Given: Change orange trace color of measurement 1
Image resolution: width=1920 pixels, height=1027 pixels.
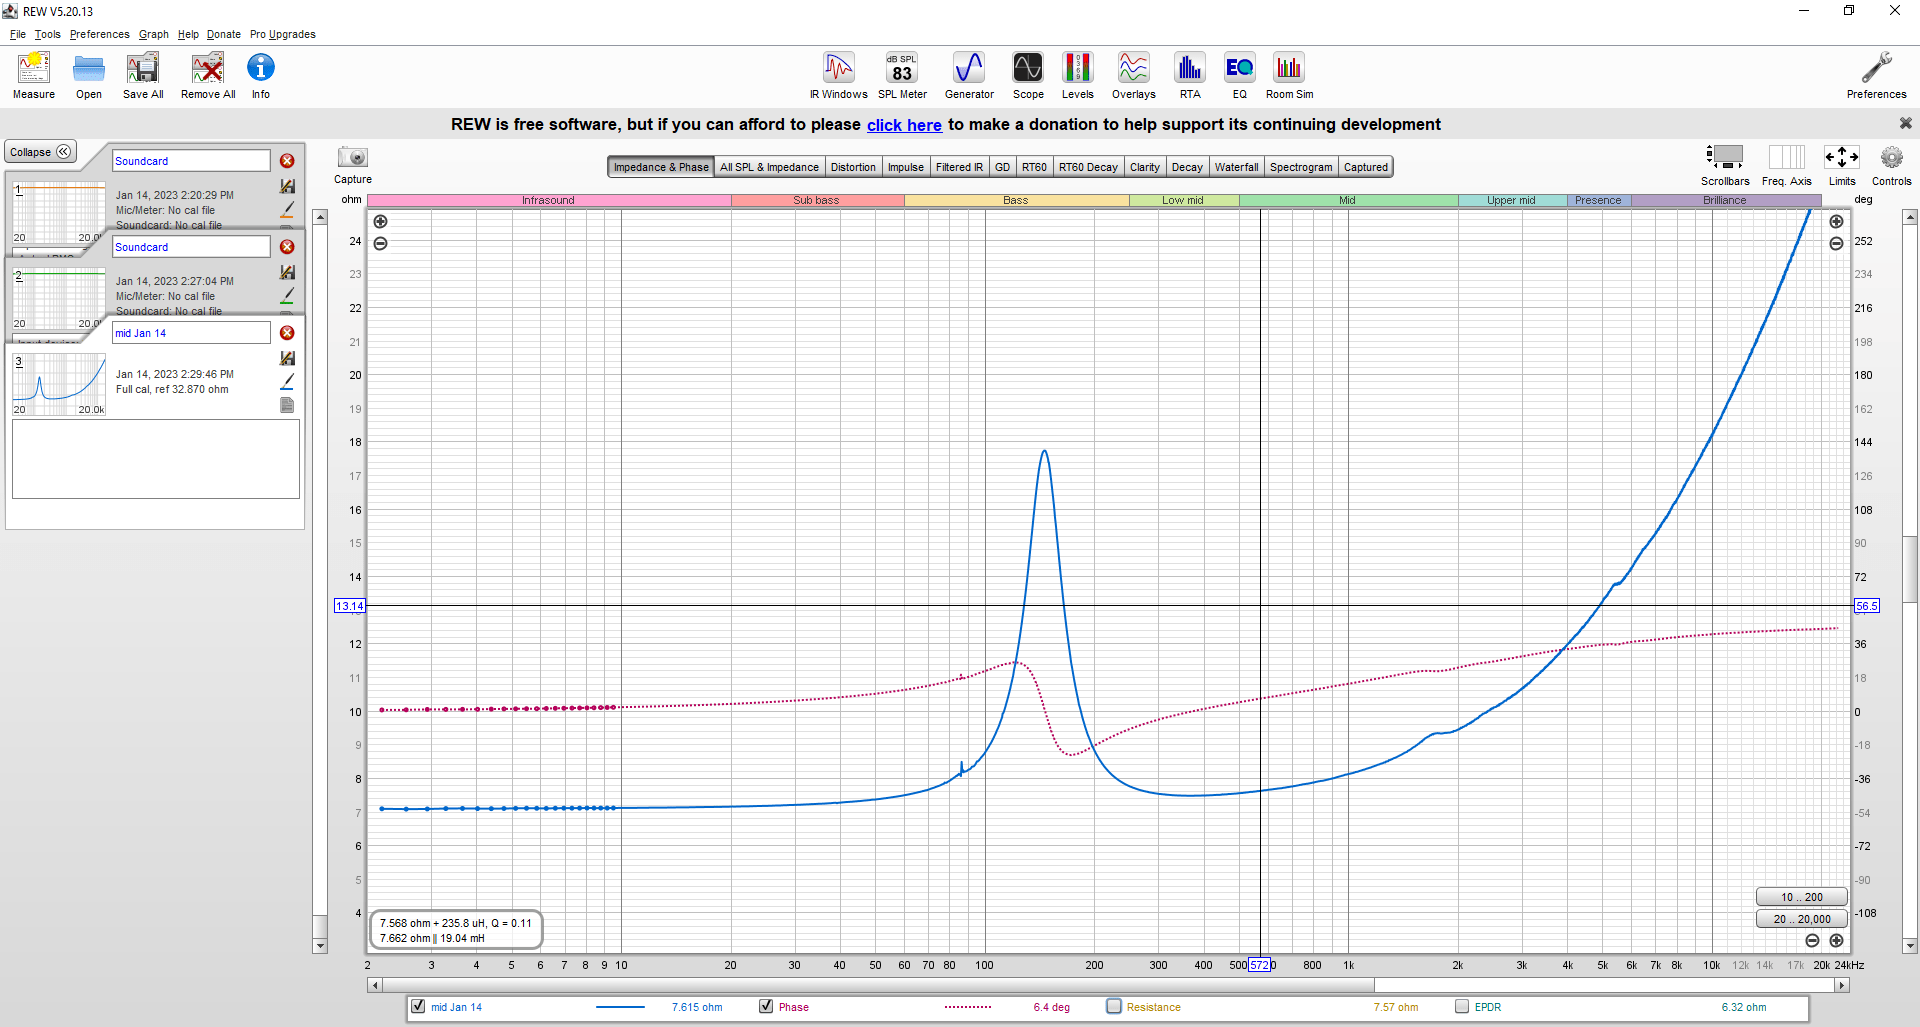Looking at the screenshot, I should tap(287, 210).
